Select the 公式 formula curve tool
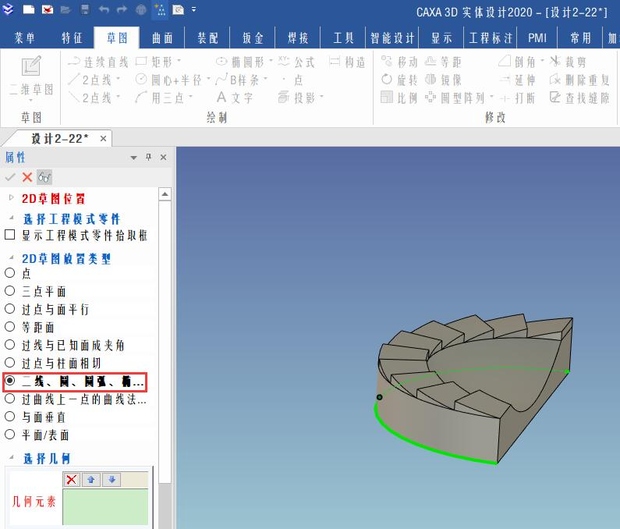This screenshot has width=620, height=529. coord(297,62)
